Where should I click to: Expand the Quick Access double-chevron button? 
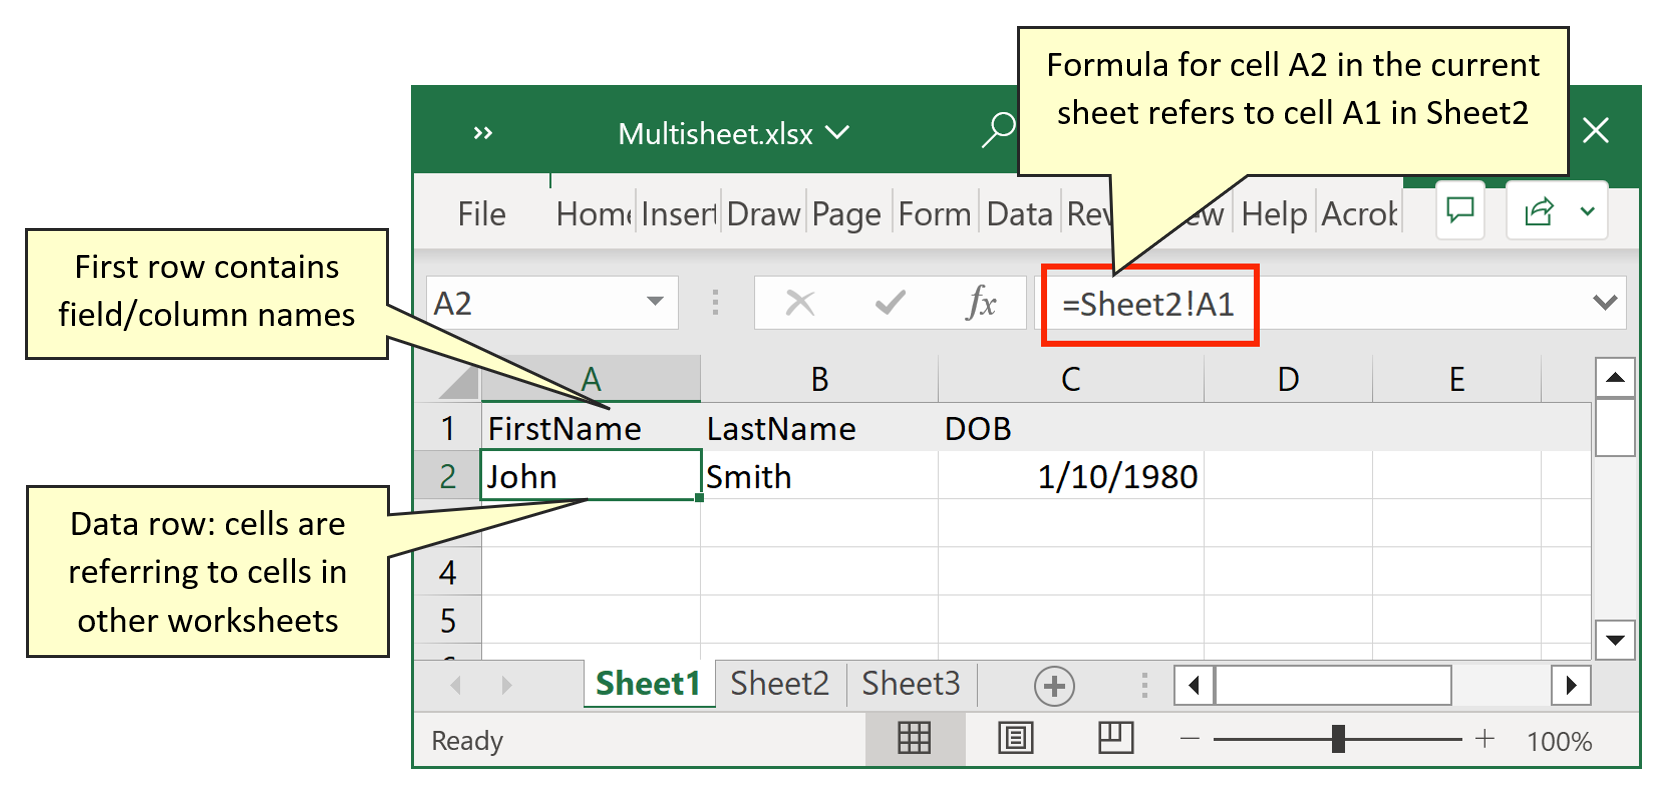pyautogui.click(x=483, y=133)
